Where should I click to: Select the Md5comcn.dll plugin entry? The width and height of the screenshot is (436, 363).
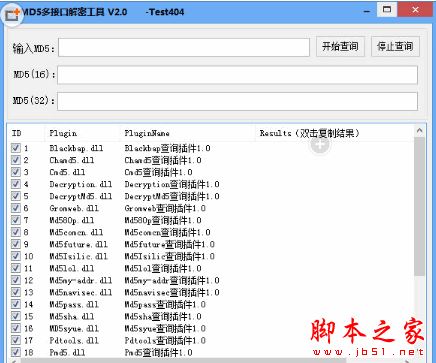pyautogui.click(x=76, y=232)
